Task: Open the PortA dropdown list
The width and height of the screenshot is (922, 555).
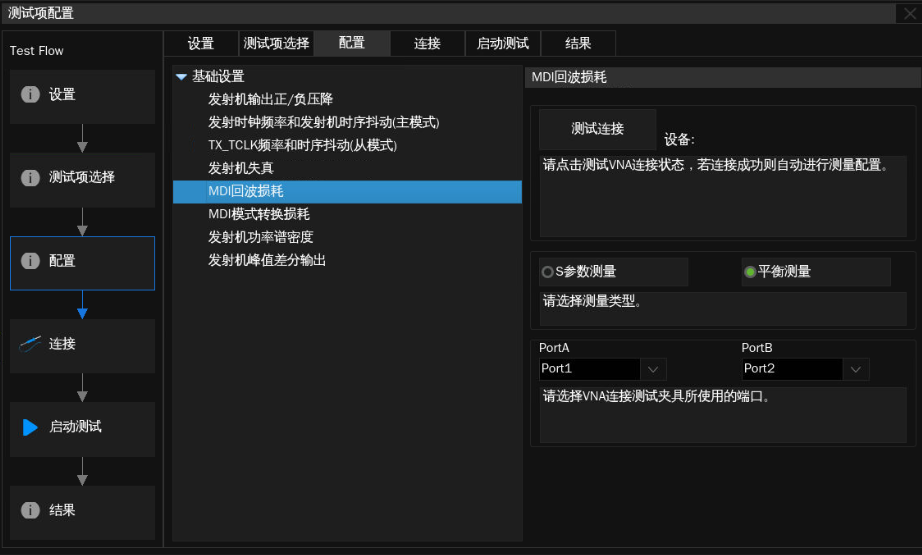Action: click(x=653, y=369)
